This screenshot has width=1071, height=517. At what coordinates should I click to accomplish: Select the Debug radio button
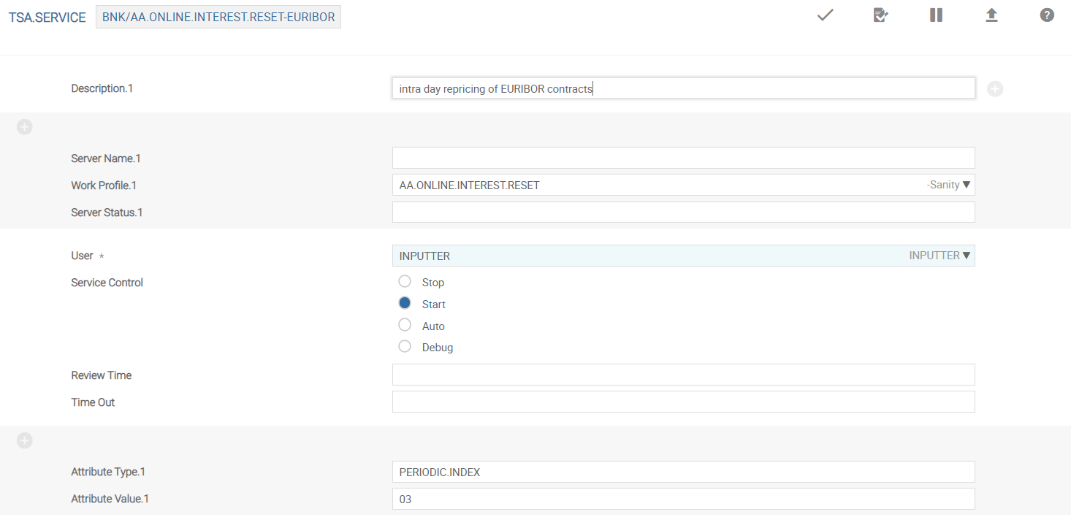click(x=405, y=347)
